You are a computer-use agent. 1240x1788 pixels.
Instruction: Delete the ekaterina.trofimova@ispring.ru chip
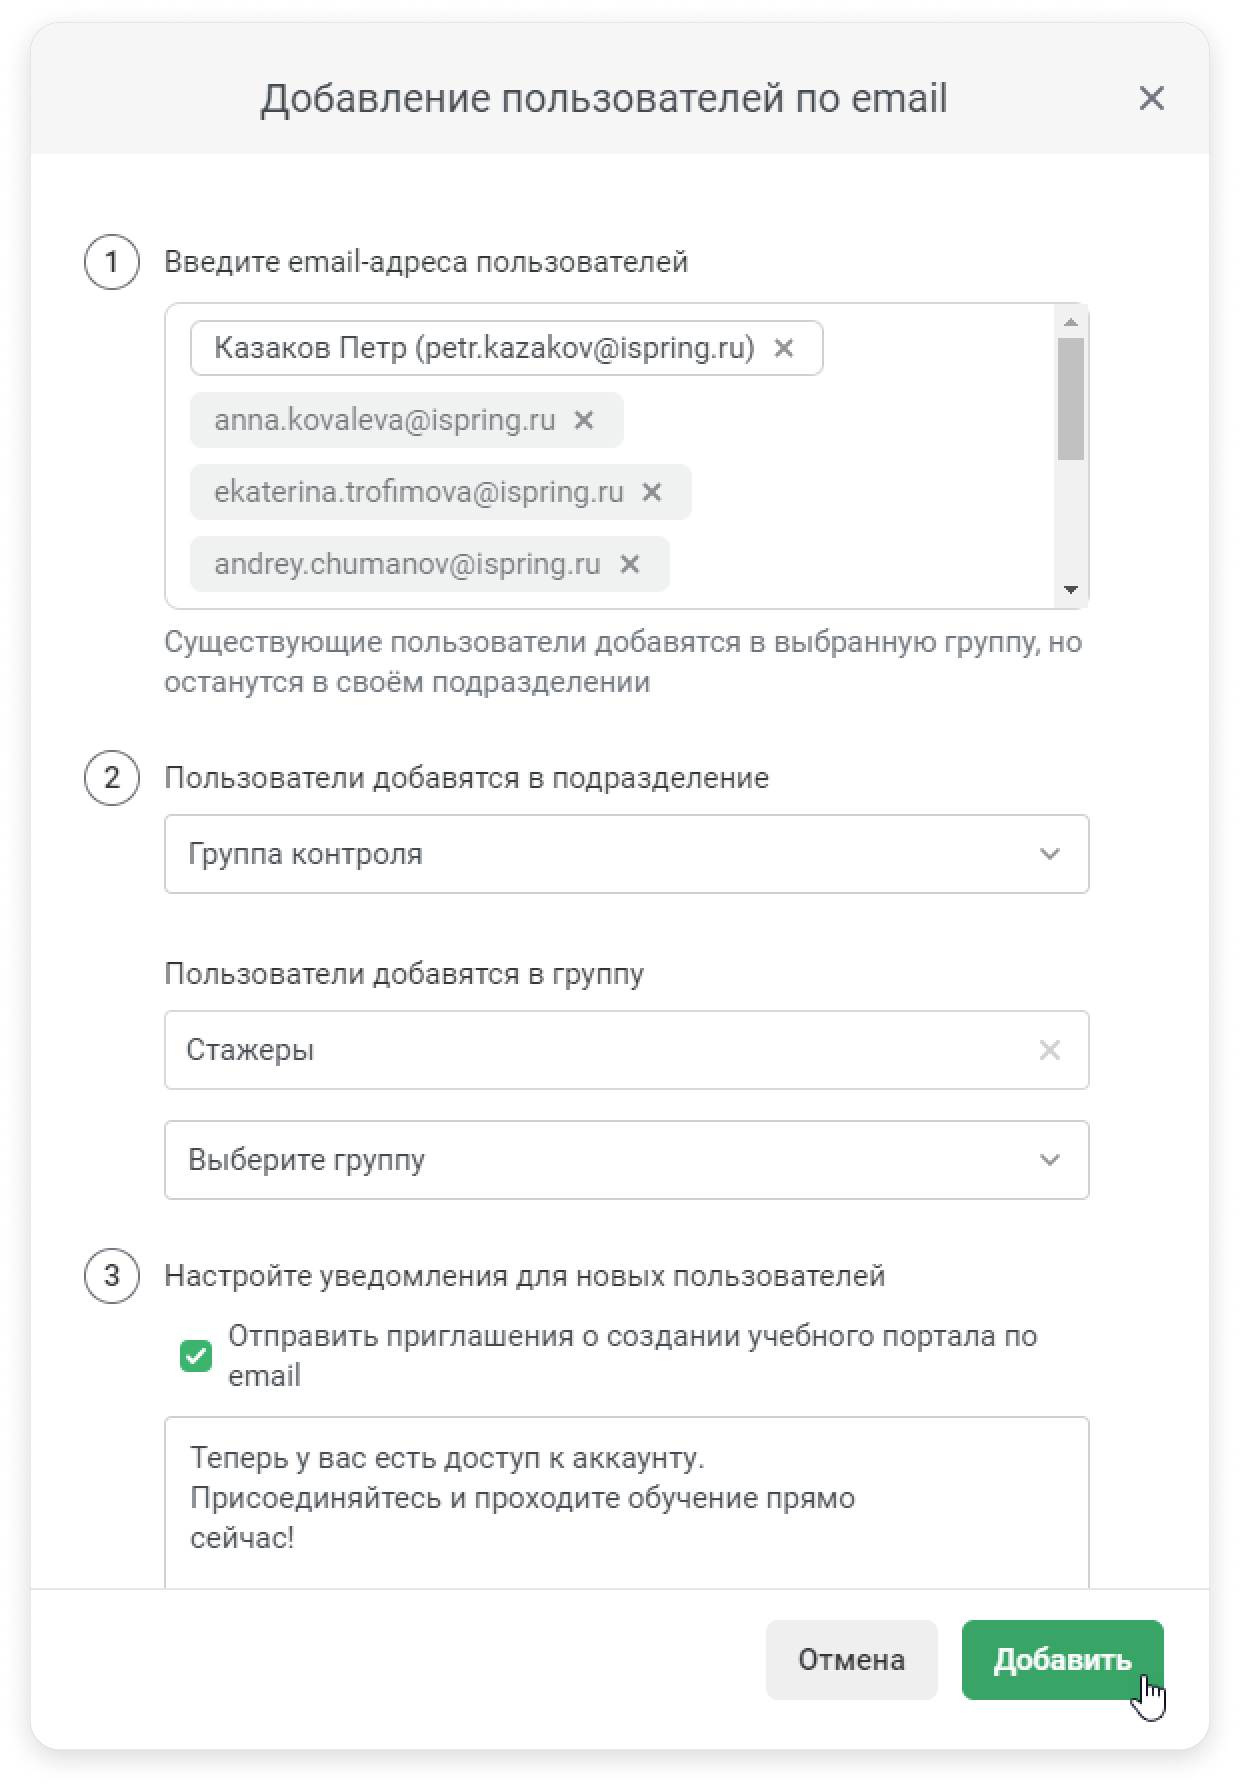pyautogui.click(x=652, y=492)
